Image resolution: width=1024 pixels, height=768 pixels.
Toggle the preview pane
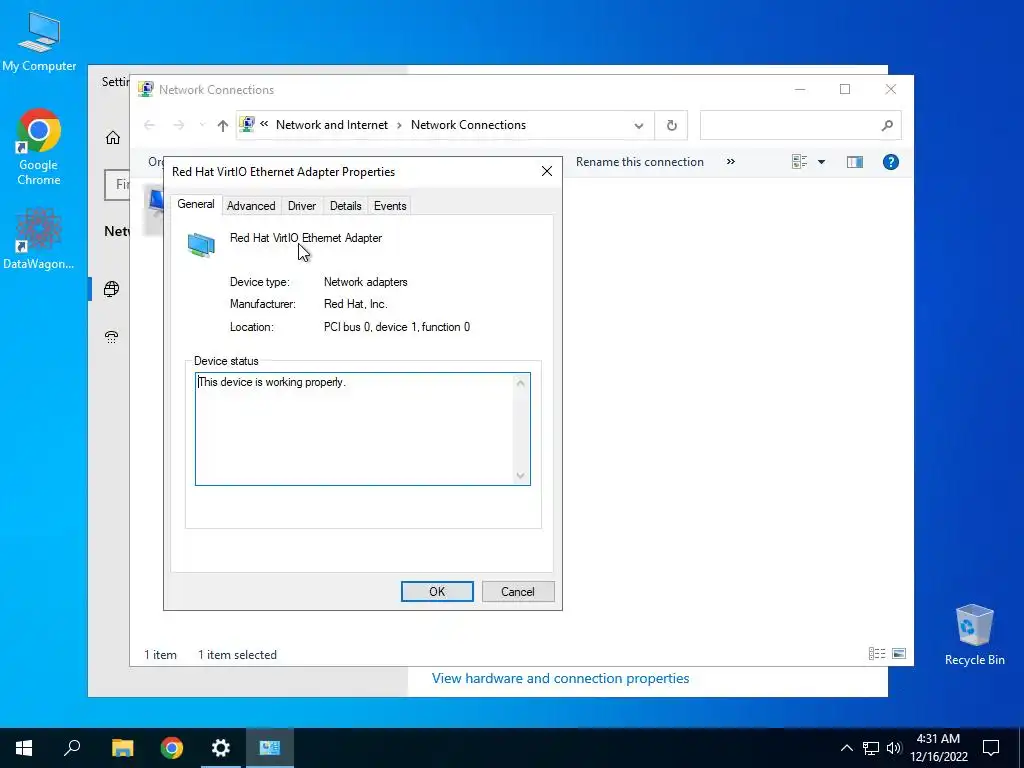(x=855, y=162)
